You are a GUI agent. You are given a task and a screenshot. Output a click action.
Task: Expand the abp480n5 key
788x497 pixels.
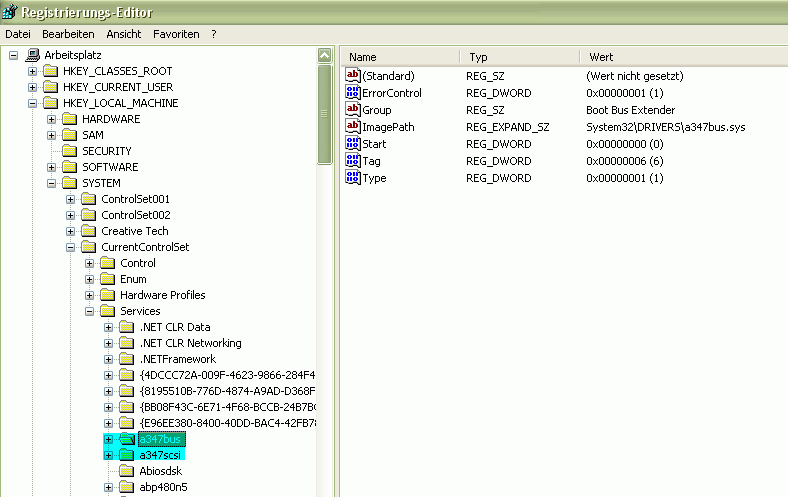(x=109, y=487)
